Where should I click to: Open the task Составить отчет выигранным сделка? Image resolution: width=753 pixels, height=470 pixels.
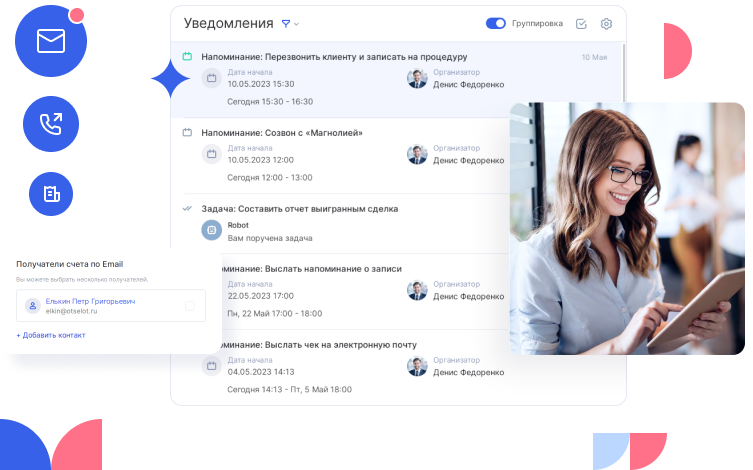pos(299,209)
